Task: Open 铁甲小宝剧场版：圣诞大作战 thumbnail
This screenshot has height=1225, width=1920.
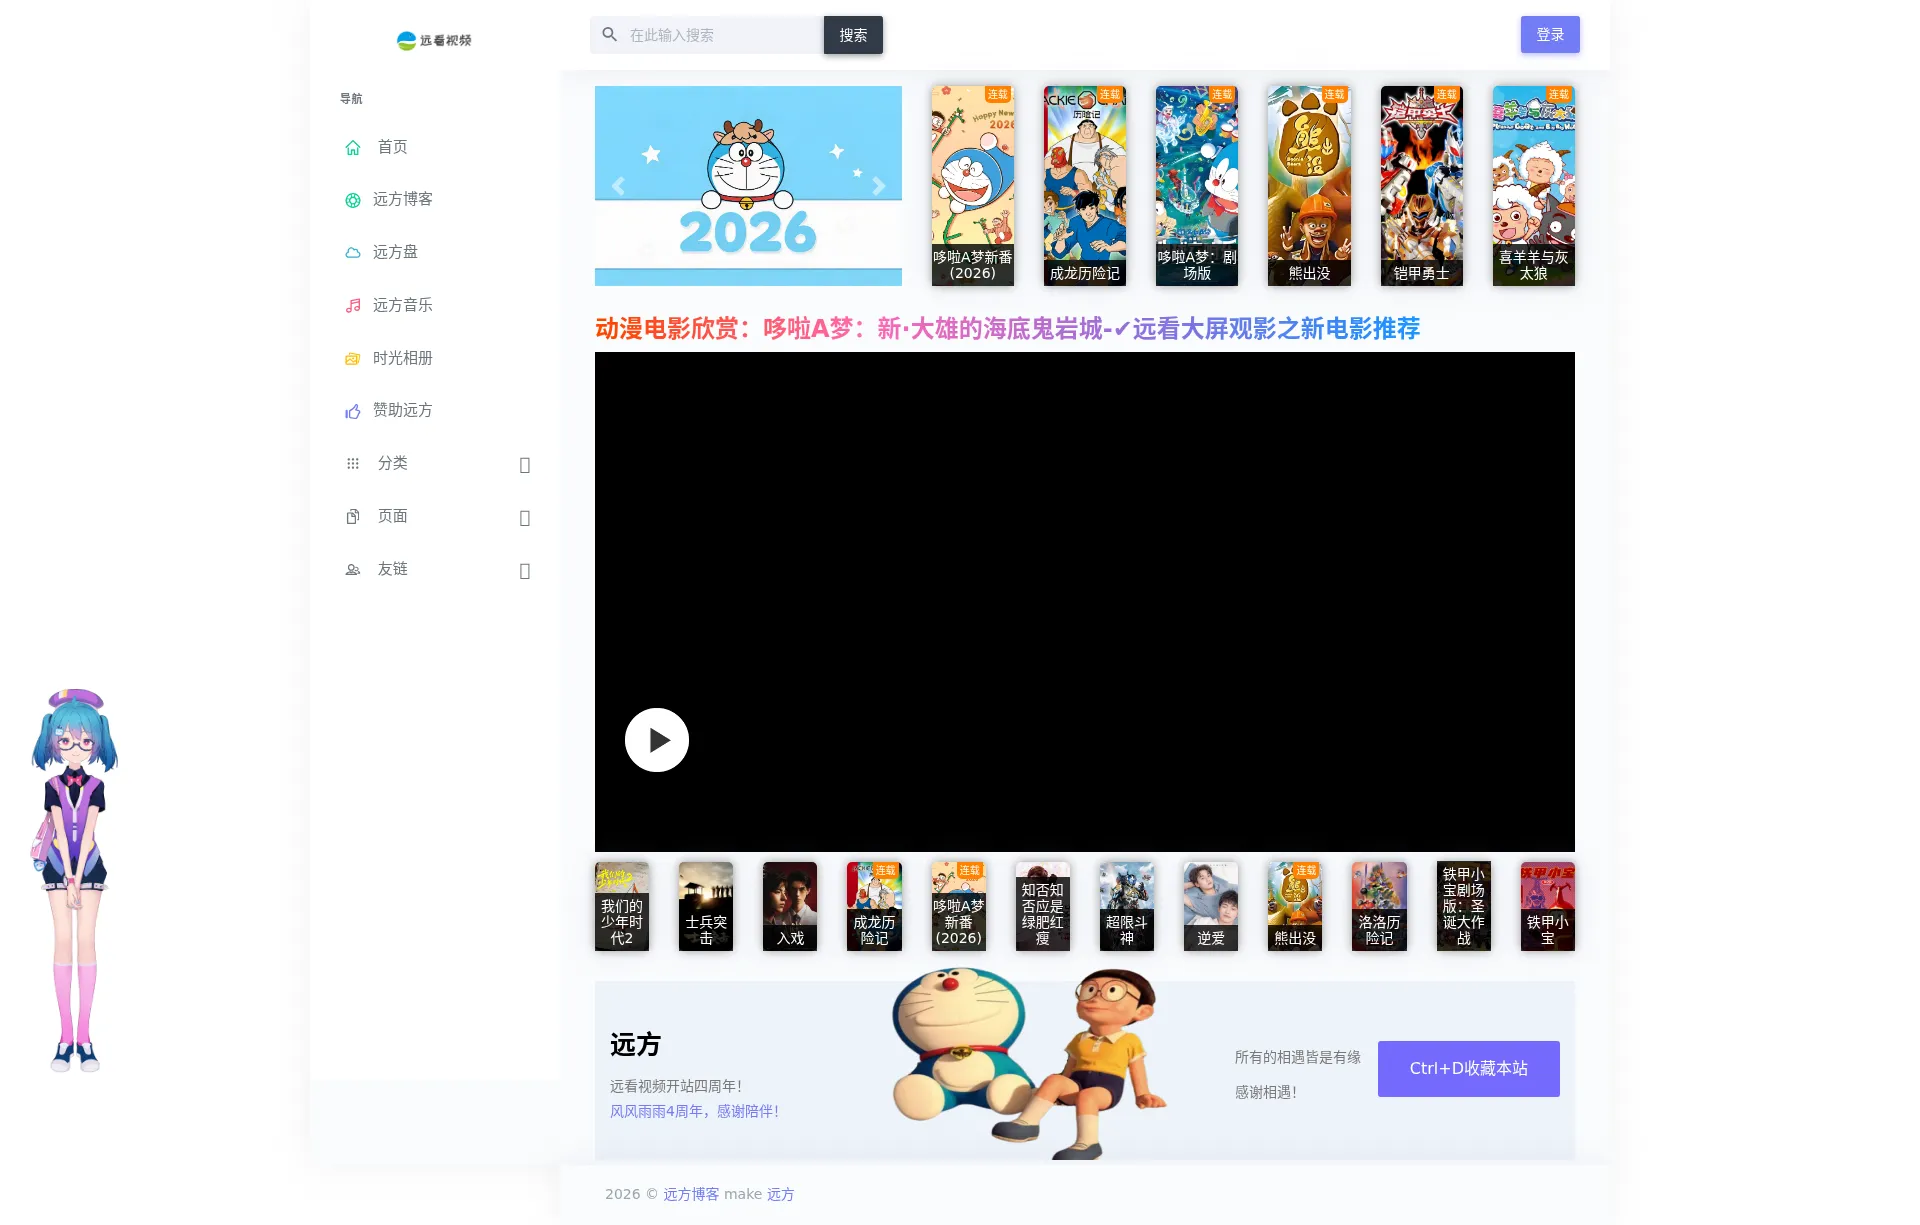Action: coord(1464,906)
